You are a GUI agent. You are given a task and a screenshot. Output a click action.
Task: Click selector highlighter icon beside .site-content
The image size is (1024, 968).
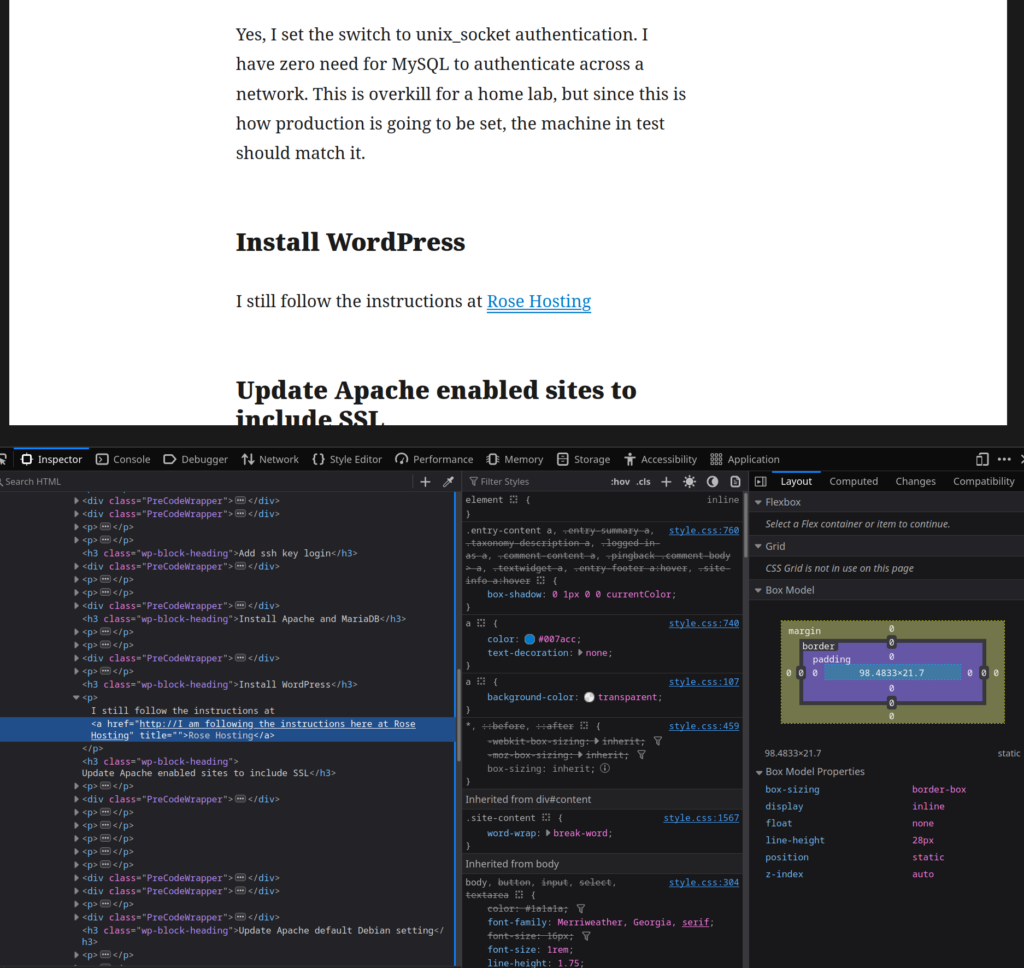click(546, 818)
